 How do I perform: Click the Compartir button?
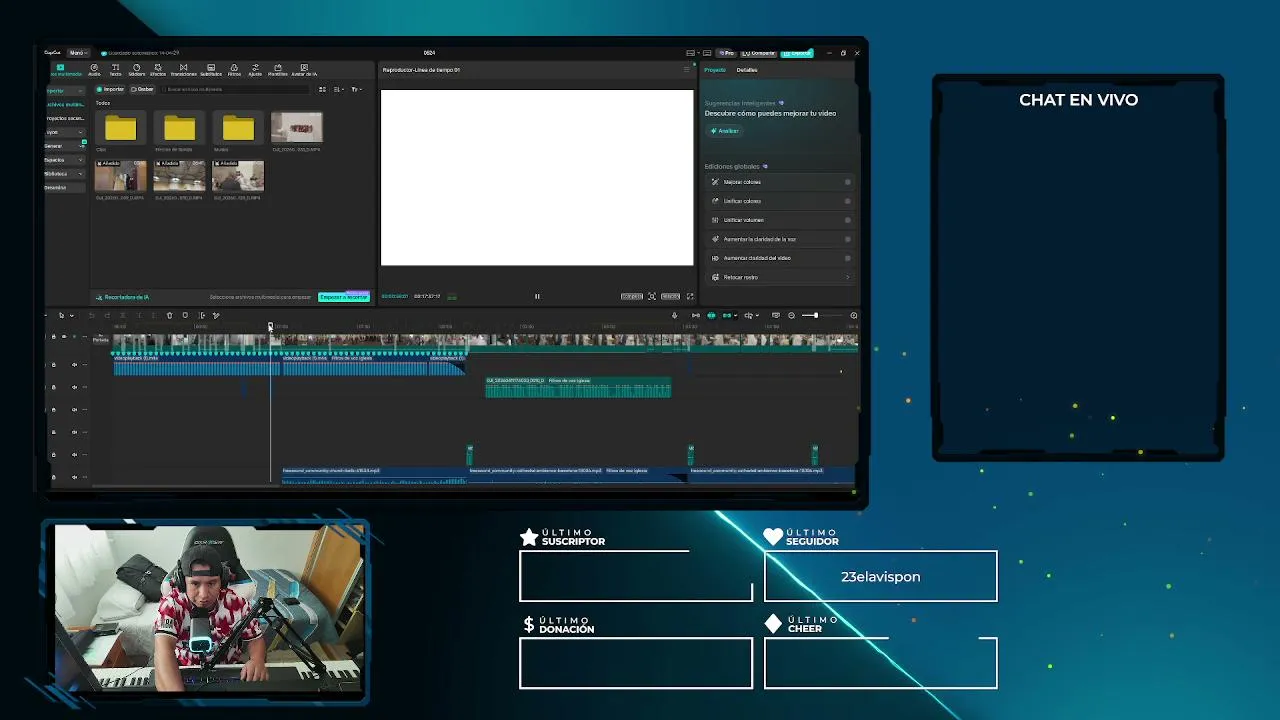point(759,53)
